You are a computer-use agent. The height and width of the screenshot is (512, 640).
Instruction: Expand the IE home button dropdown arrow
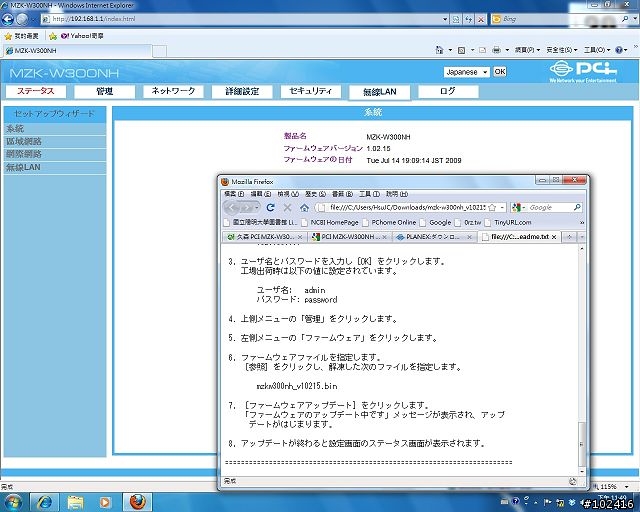[x=450, y=50]
